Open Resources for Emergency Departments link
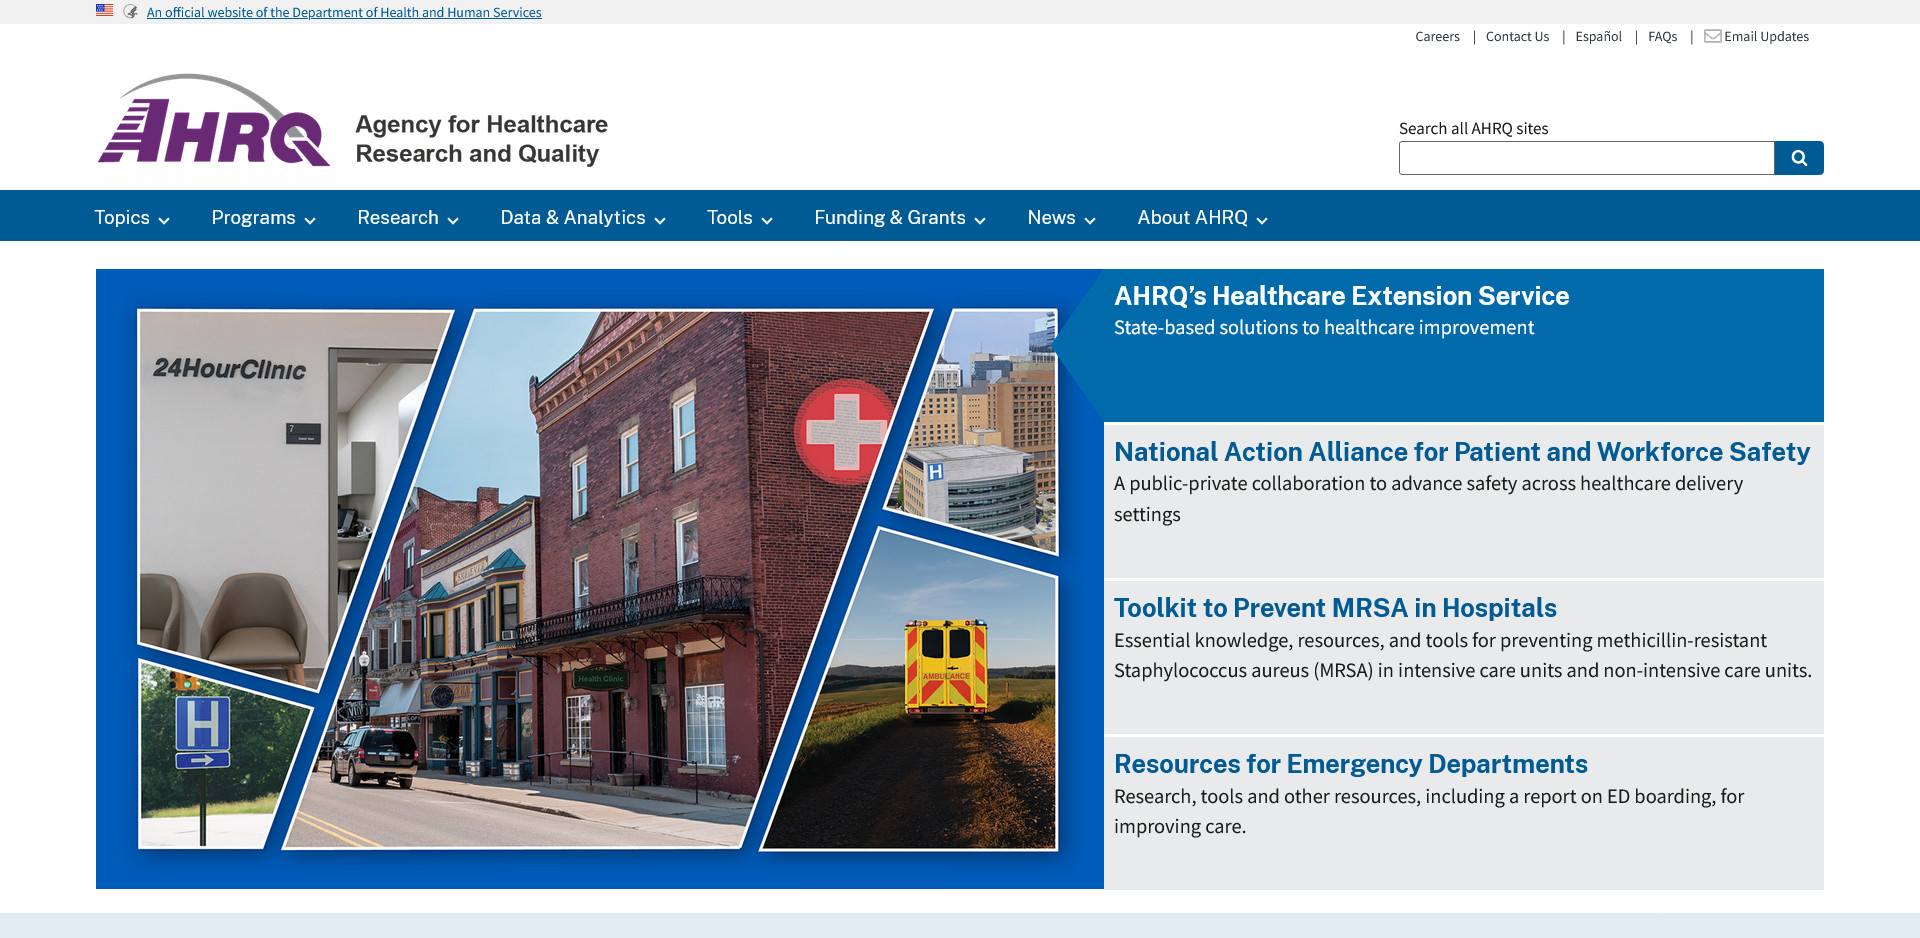Screen dimensions: 1920x938 tap(1350, 764)
